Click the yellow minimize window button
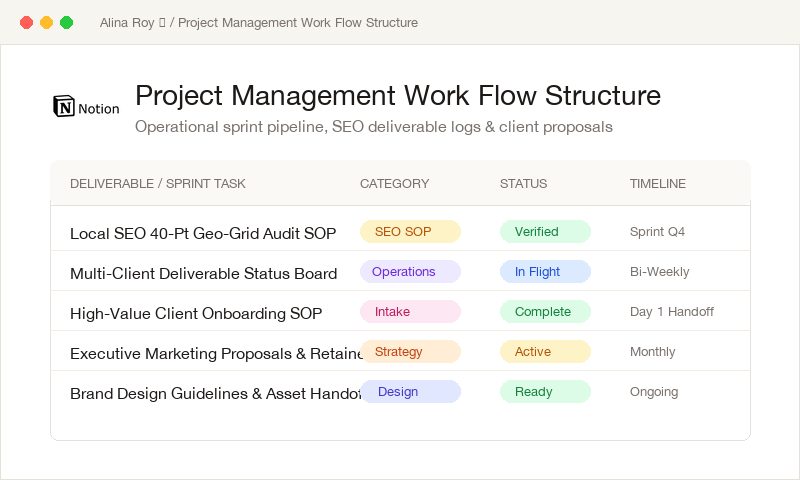Screen dimensions: 800x480 coord(46,22)
